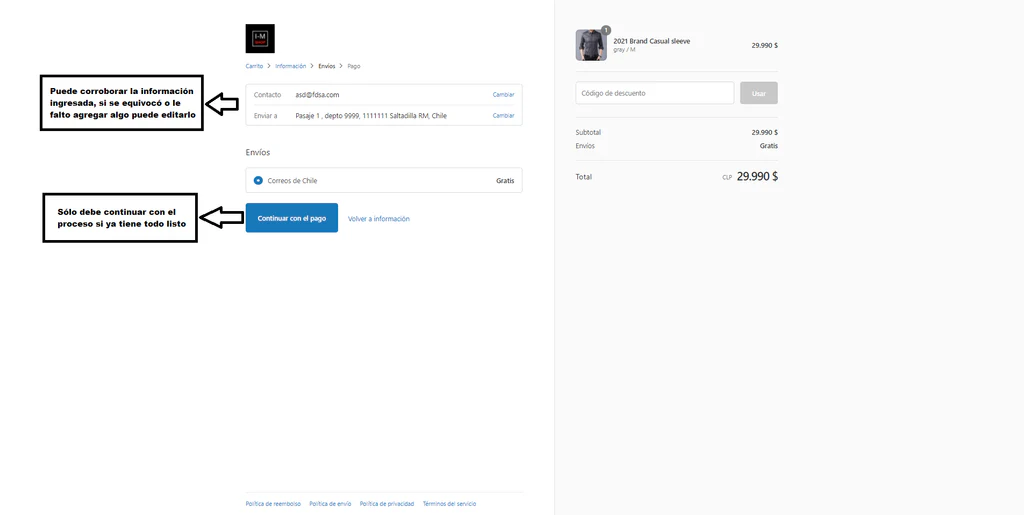Viewport: 1024px width, 515px height.
Task: Open the Política de envío link
Action: [330, 504]
